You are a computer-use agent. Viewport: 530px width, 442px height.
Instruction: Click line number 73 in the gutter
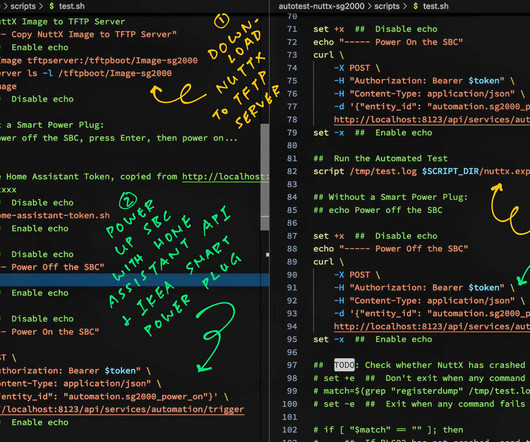point(292,55)
